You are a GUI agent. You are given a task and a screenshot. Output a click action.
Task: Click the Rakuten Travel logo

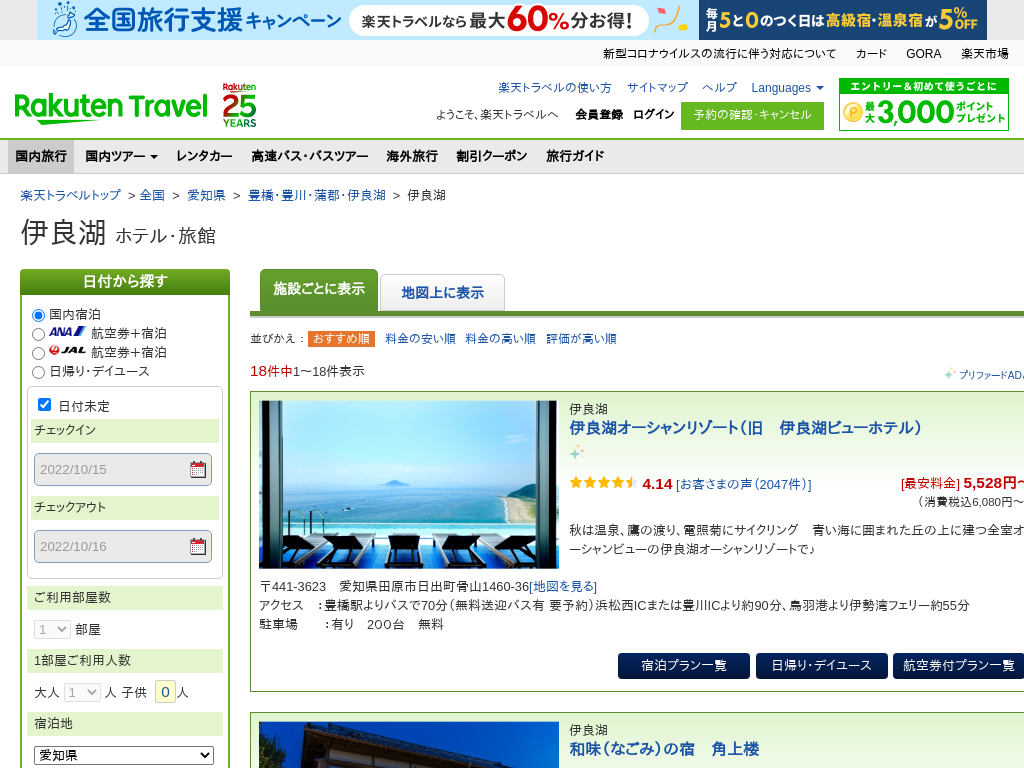point(111,108)
